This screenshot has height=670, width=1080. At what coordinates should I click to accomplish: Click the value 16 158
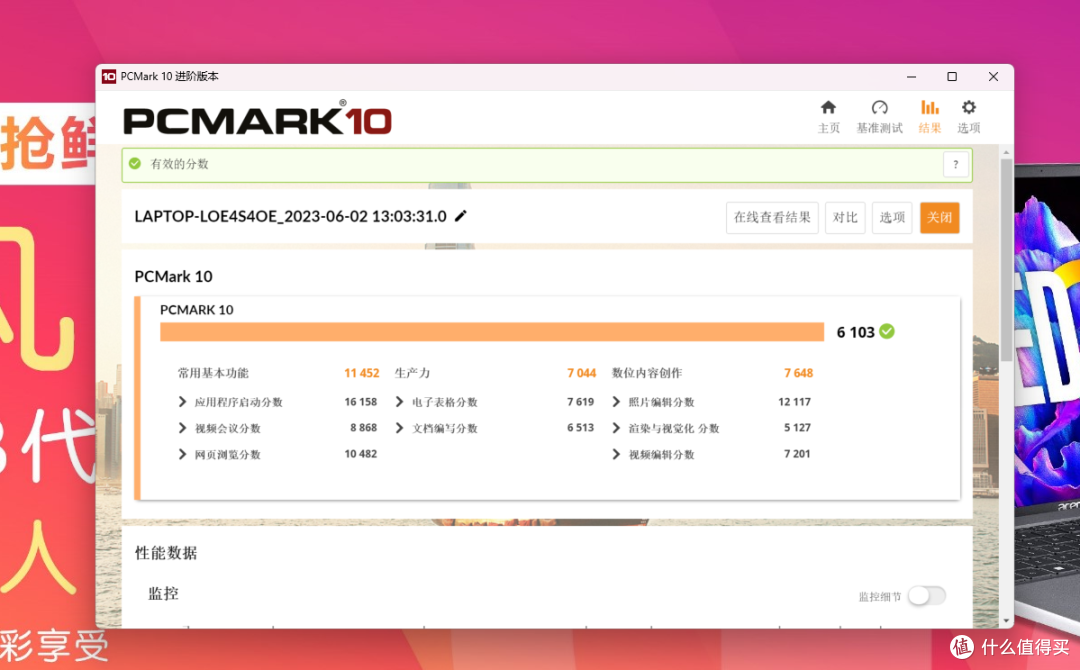[361, 401]
